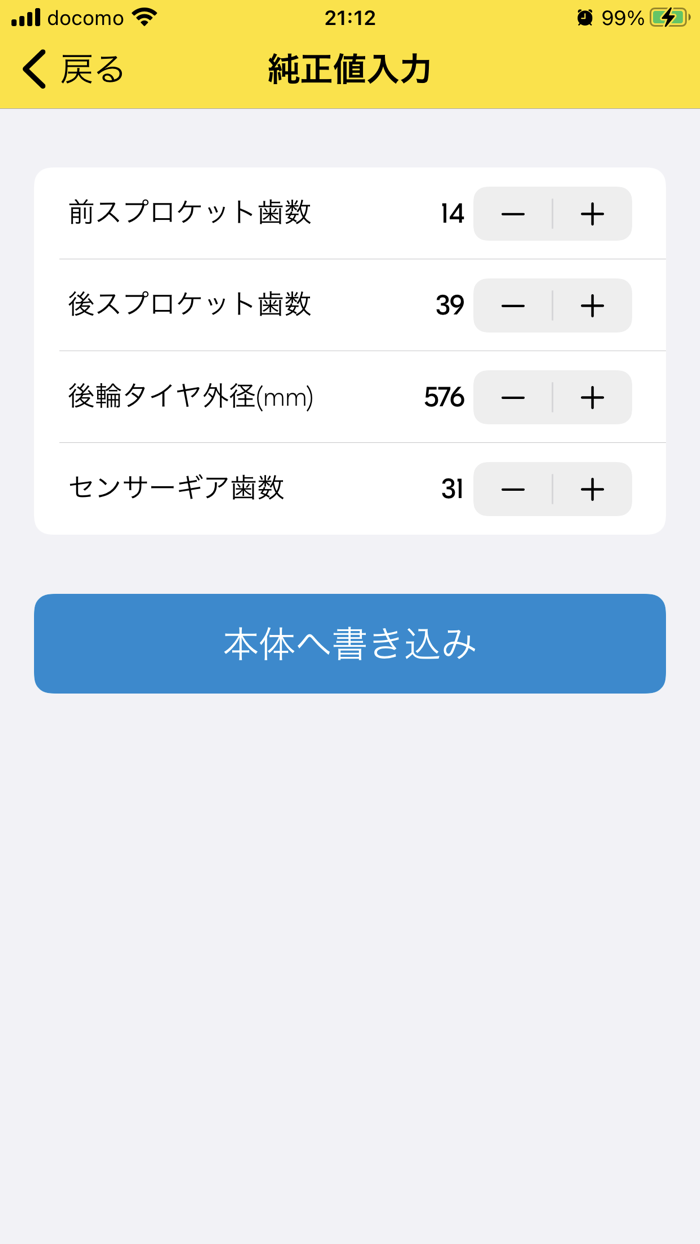
Task: Decrease センサーギア歯数 sensor gear teeth count
Action: point(512,489)
